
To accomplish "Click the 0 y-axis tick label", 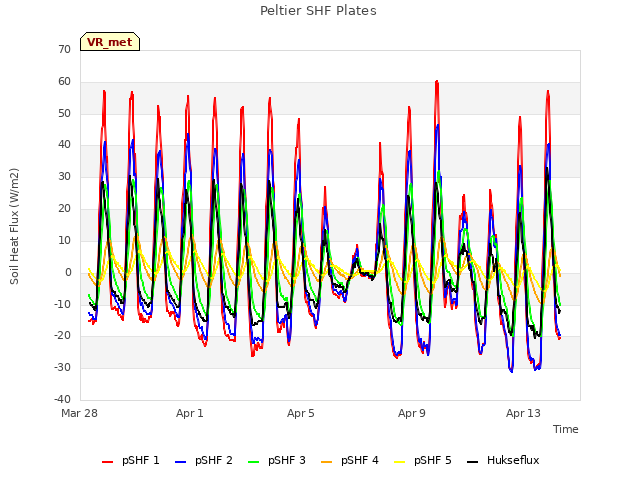I will (68, 272).
